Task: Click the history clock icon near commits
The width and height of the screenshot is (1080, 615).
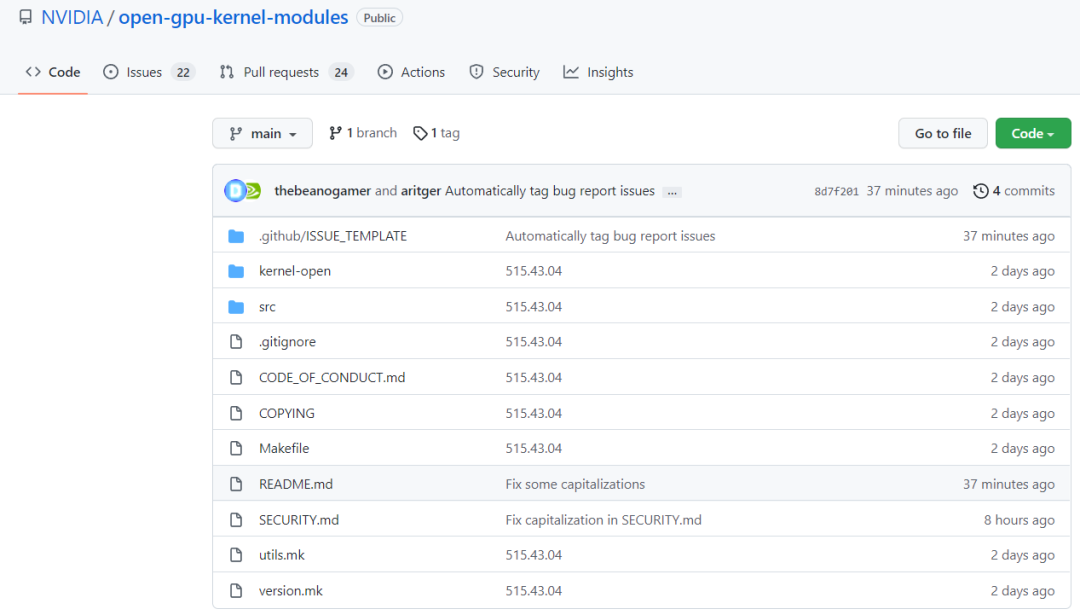Action: pos(981,191)
